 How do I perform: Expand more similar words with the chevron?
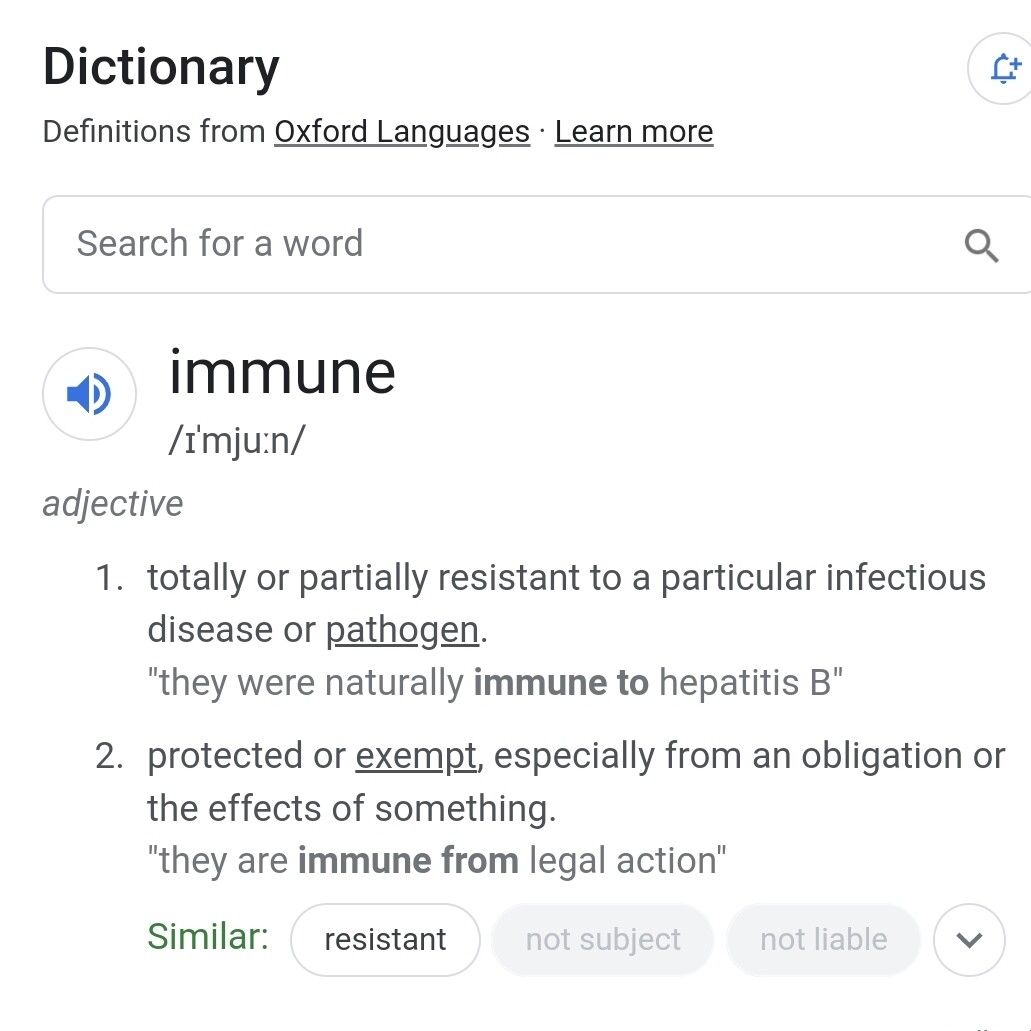969,940
